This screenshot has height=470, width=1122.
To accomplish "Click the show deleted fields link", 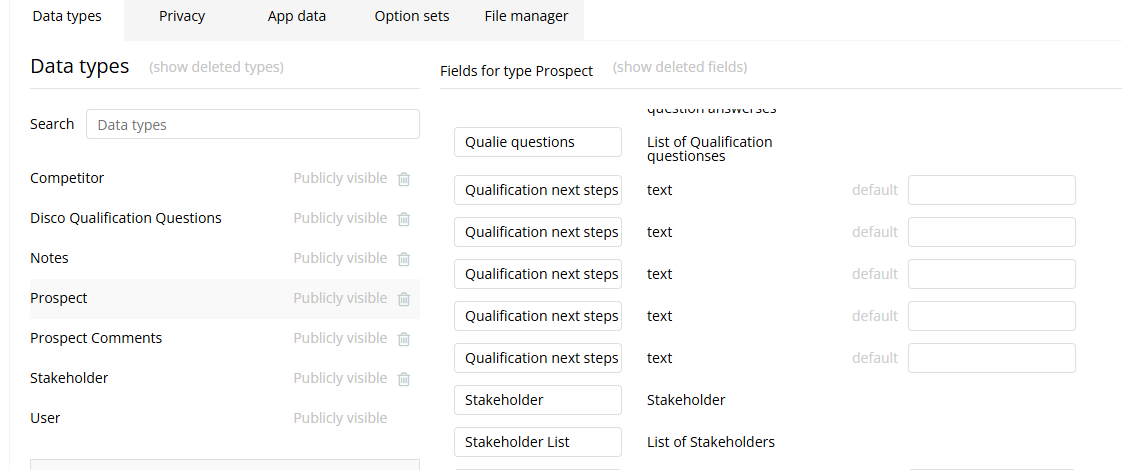I will [x=680, y=67].
